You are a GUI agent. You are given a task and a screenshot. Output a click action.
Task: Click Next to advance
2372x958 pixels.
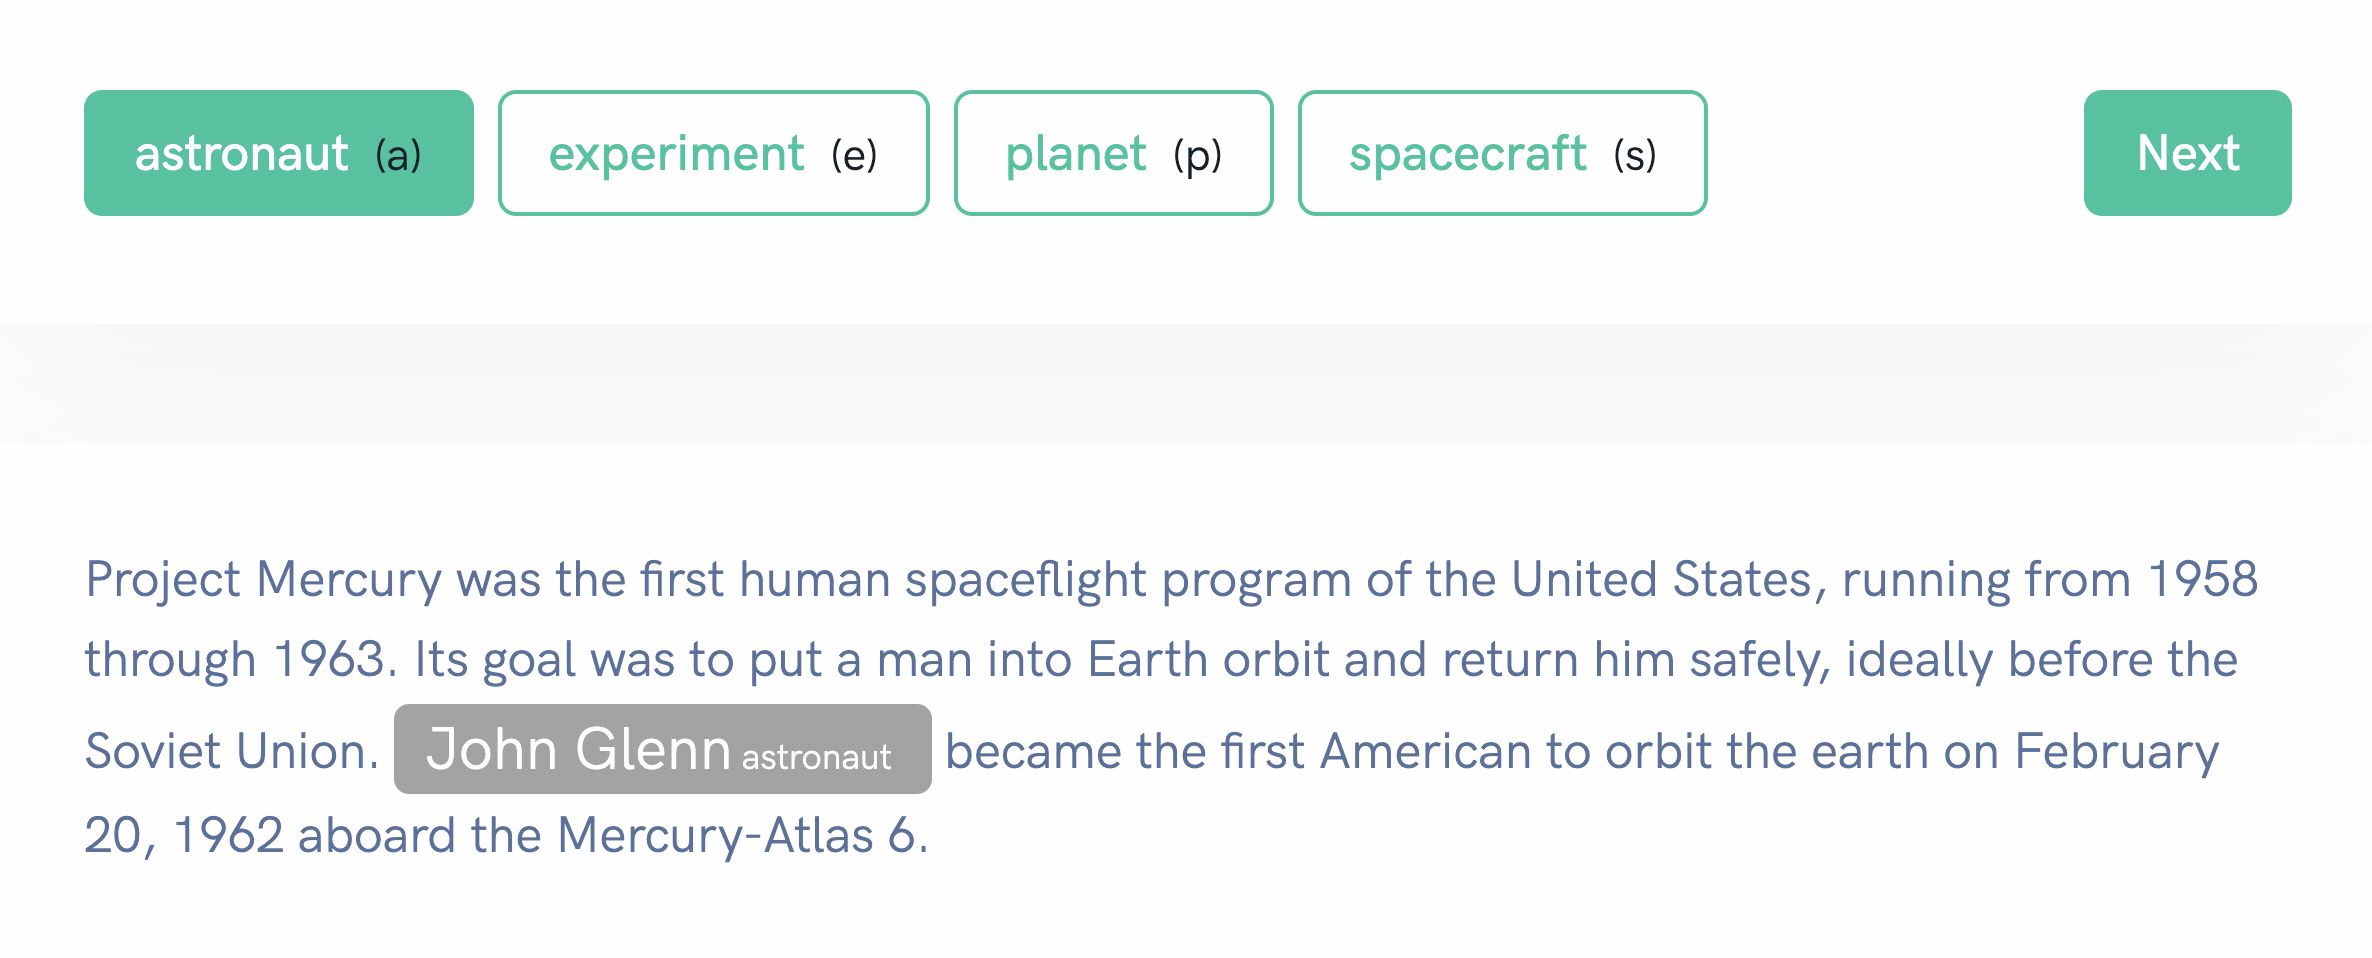coord(2188,153)
